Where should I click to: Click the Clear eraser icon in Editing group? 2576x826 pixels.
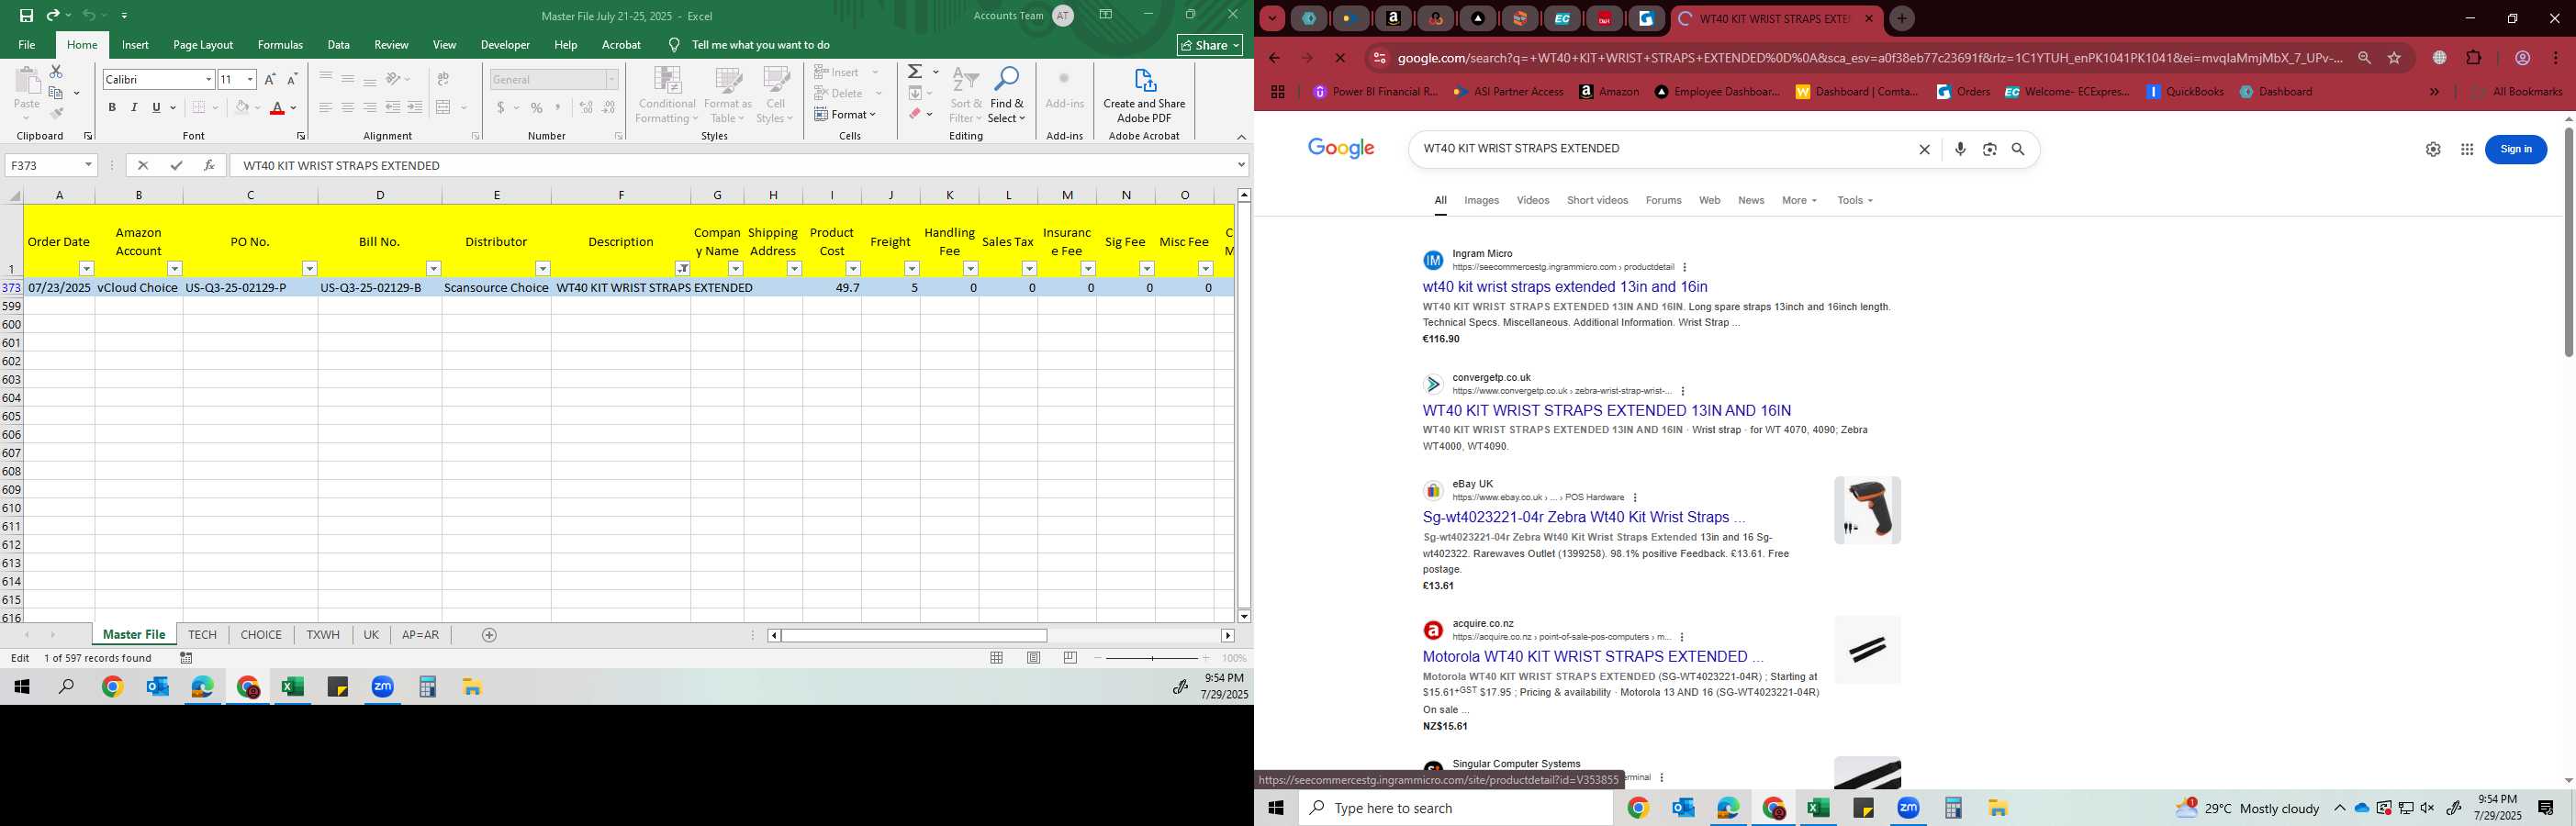pyautogui.click(x=915, y=114)
